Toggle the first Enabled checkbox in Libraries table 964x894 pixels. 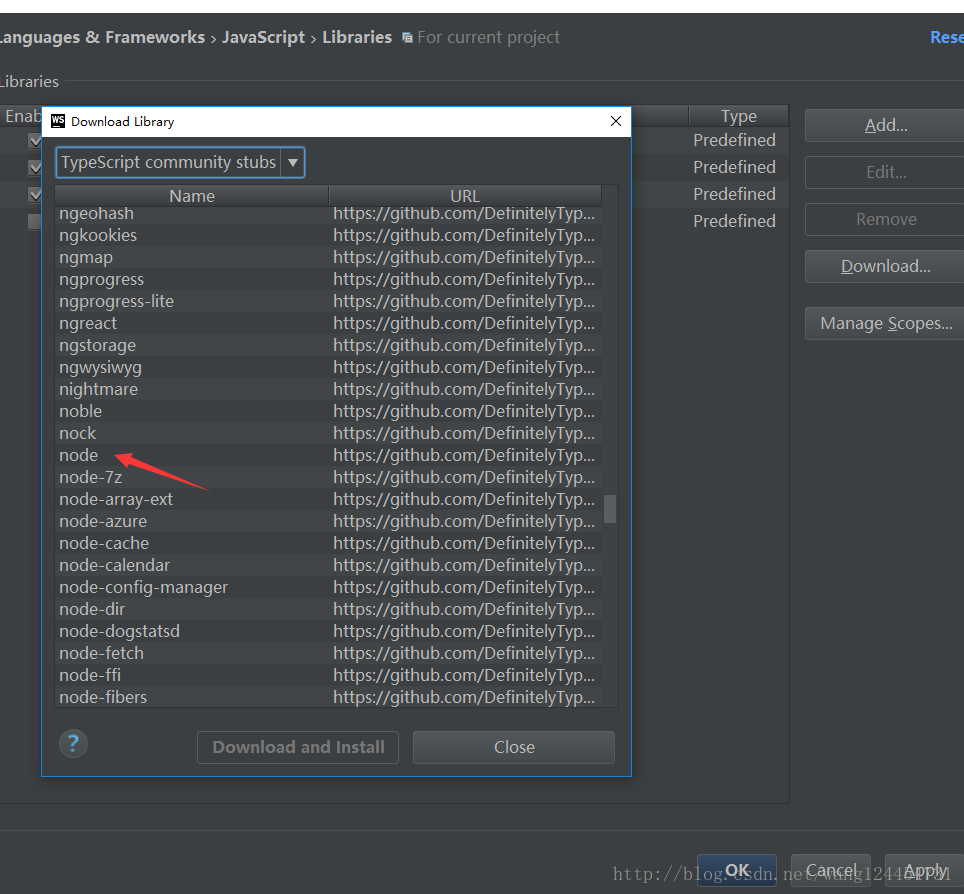tap(35, 141)
